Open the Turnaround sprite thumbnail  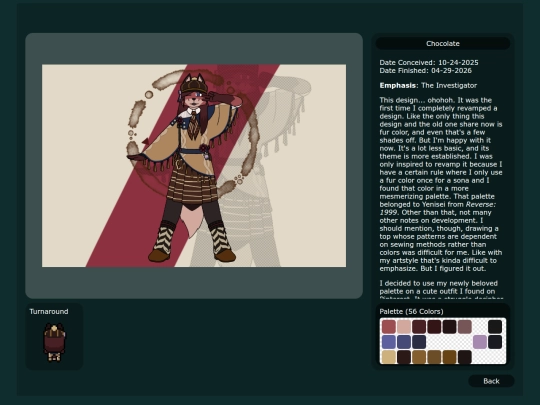click(54, 342)
